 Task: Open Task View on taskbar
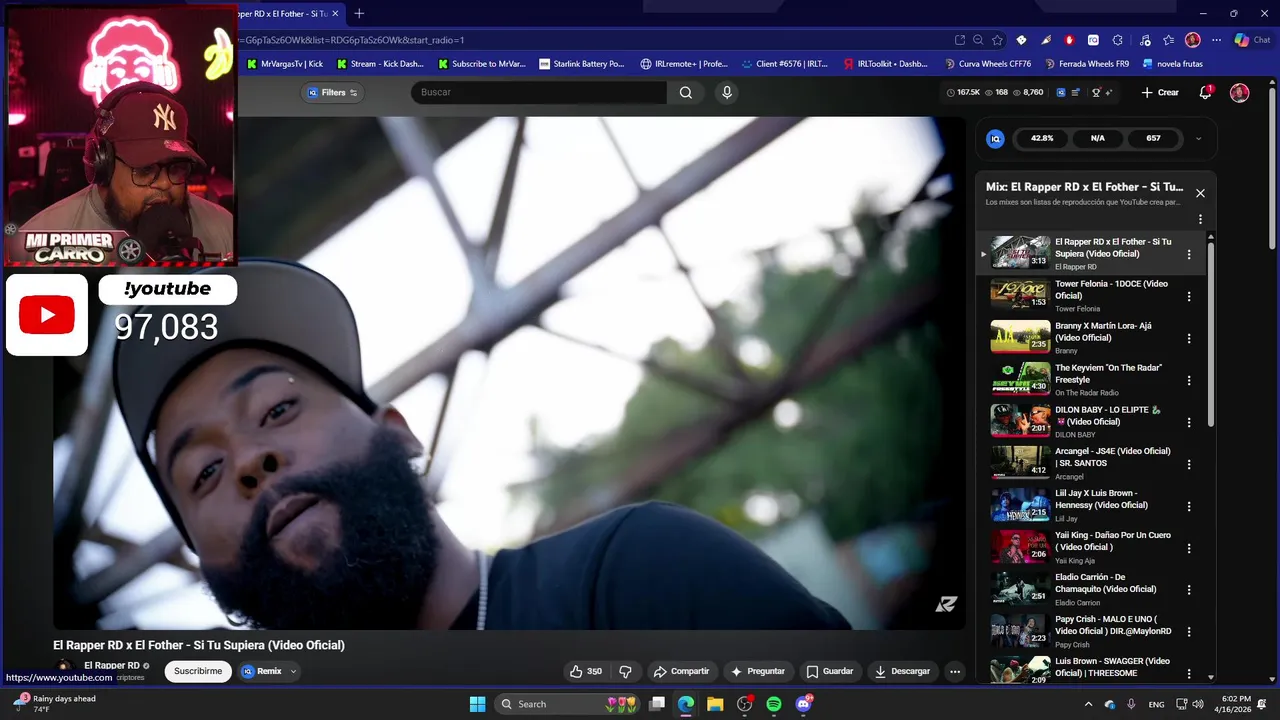pyautogui.click(x=657, y=704)
